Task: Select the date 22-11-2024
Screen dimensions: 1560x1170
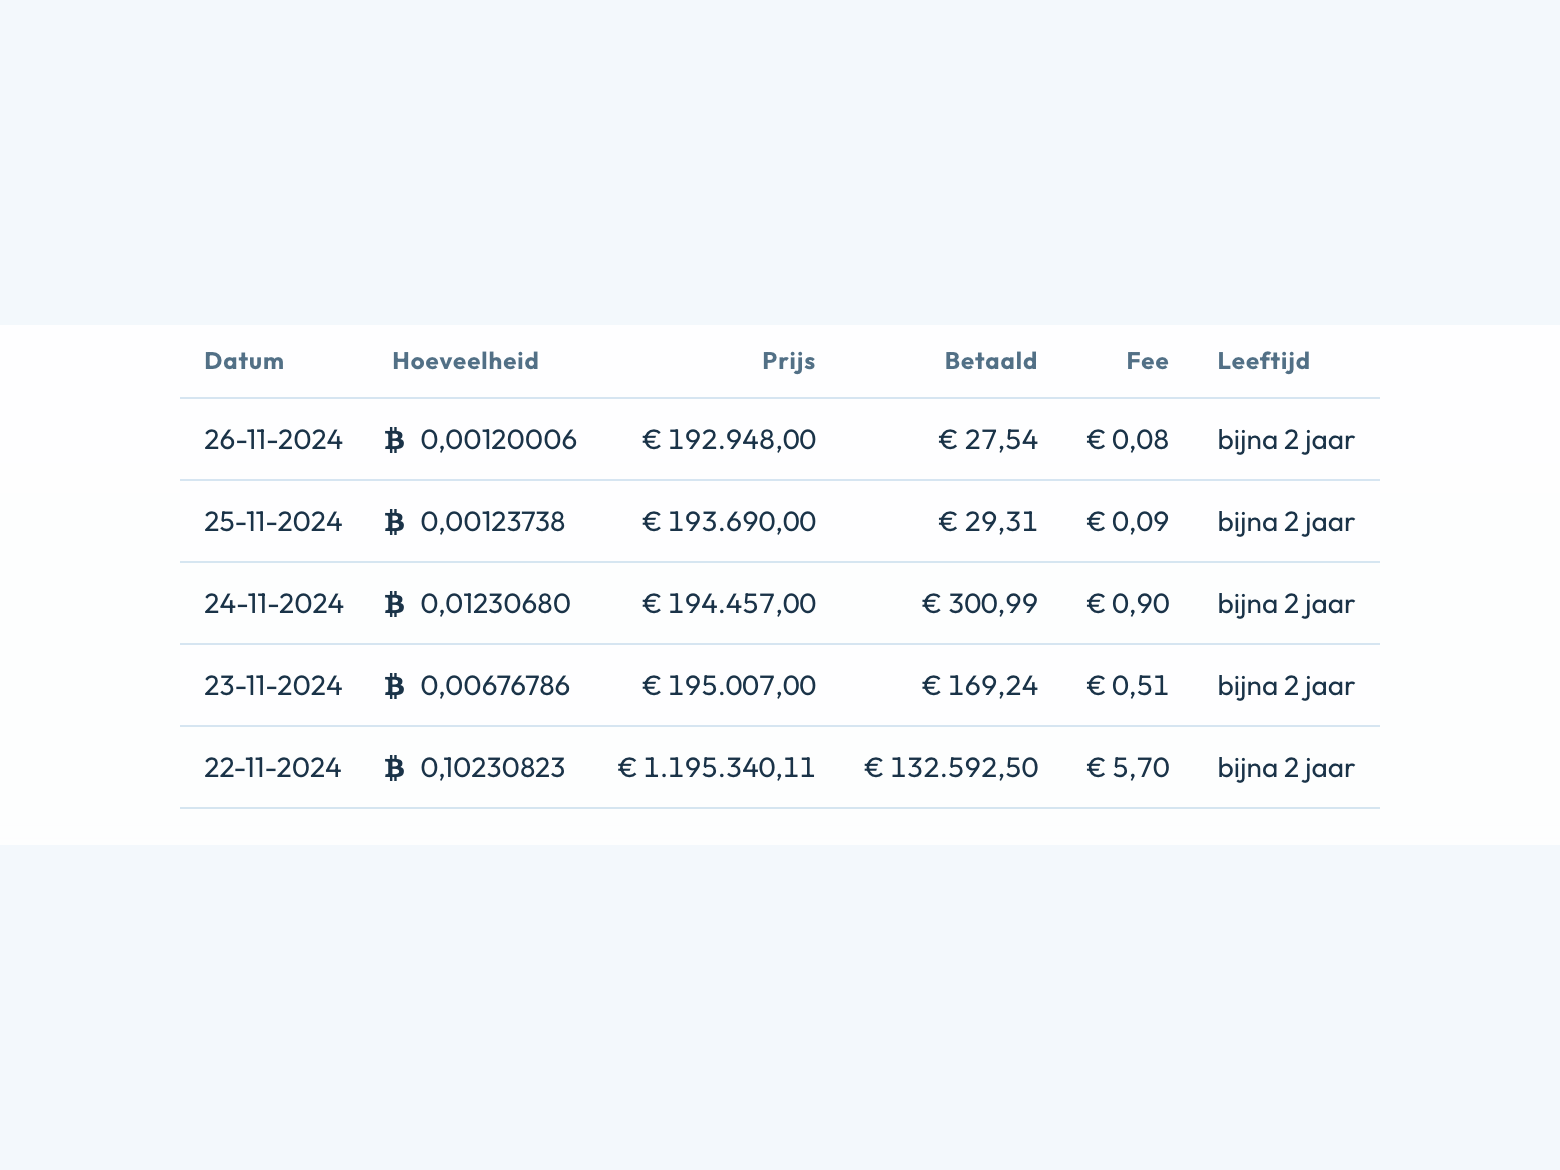Action: tap(273, 768)
